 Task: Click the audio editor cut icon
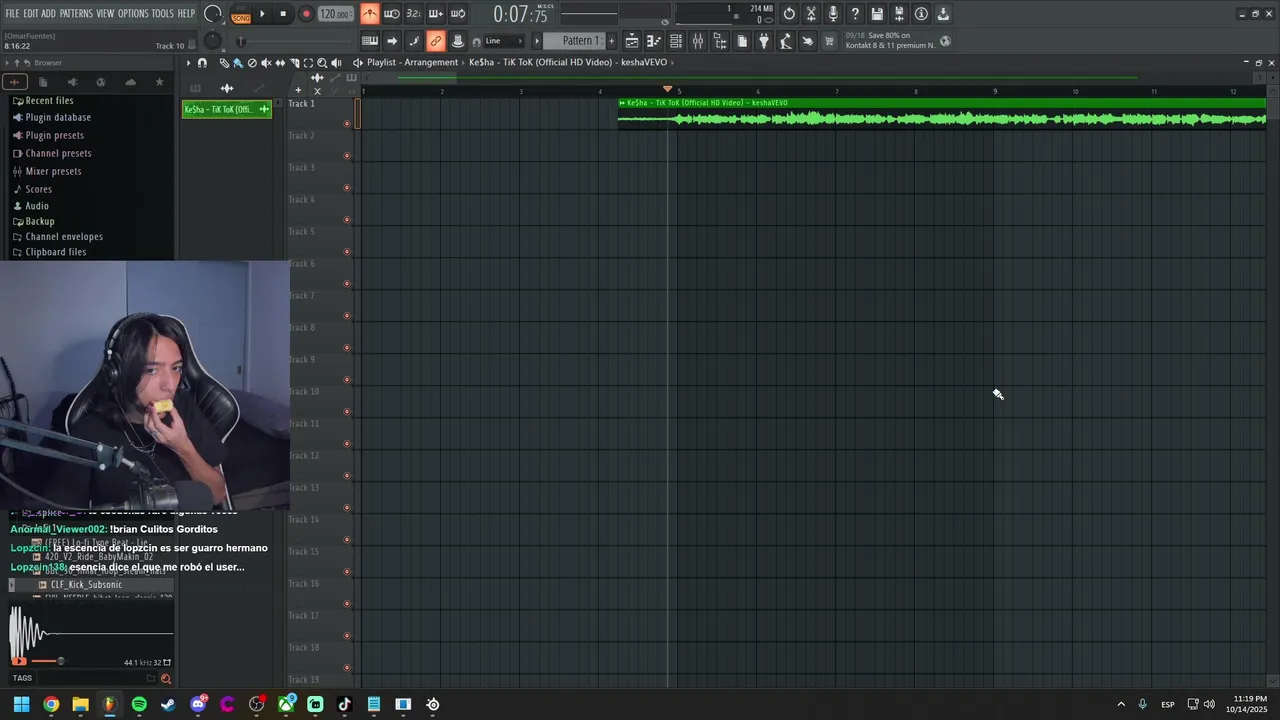(x=811, y=14)
